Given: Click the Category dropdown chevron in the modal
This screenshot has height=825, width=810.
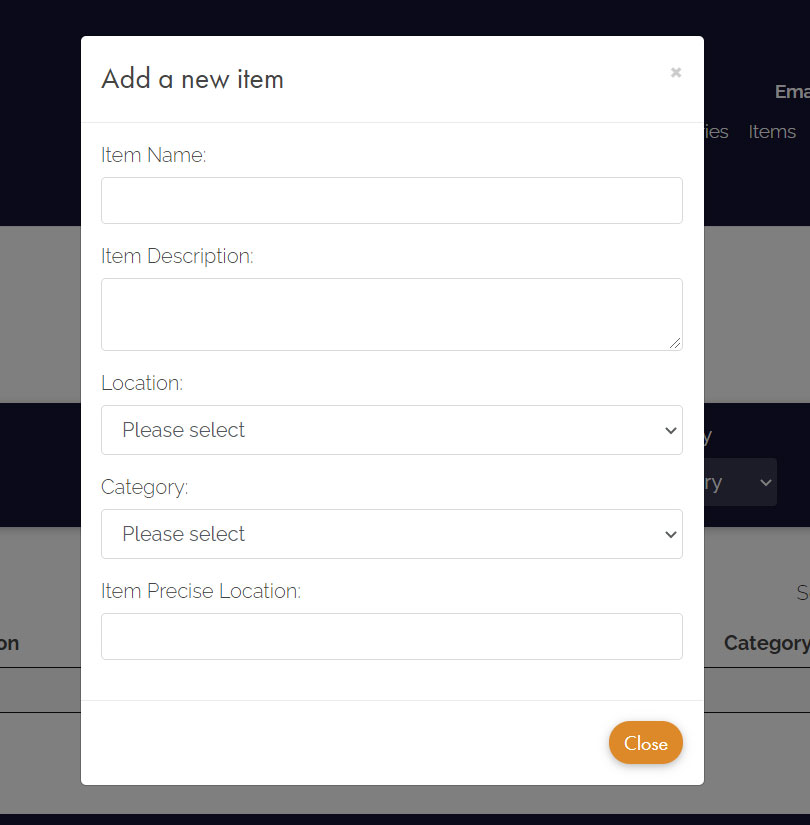Looking at the screenshot, I should [670, 534].
